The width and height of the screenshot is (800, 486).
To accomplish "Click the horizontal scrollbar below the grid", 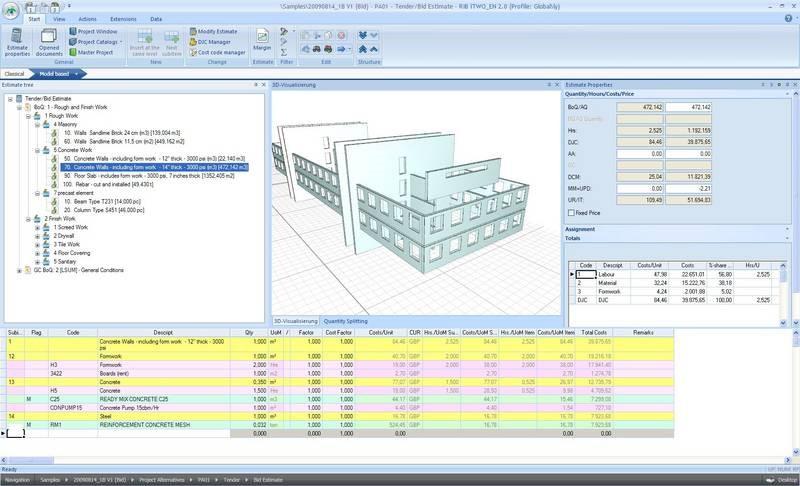I will pos(396,460).
